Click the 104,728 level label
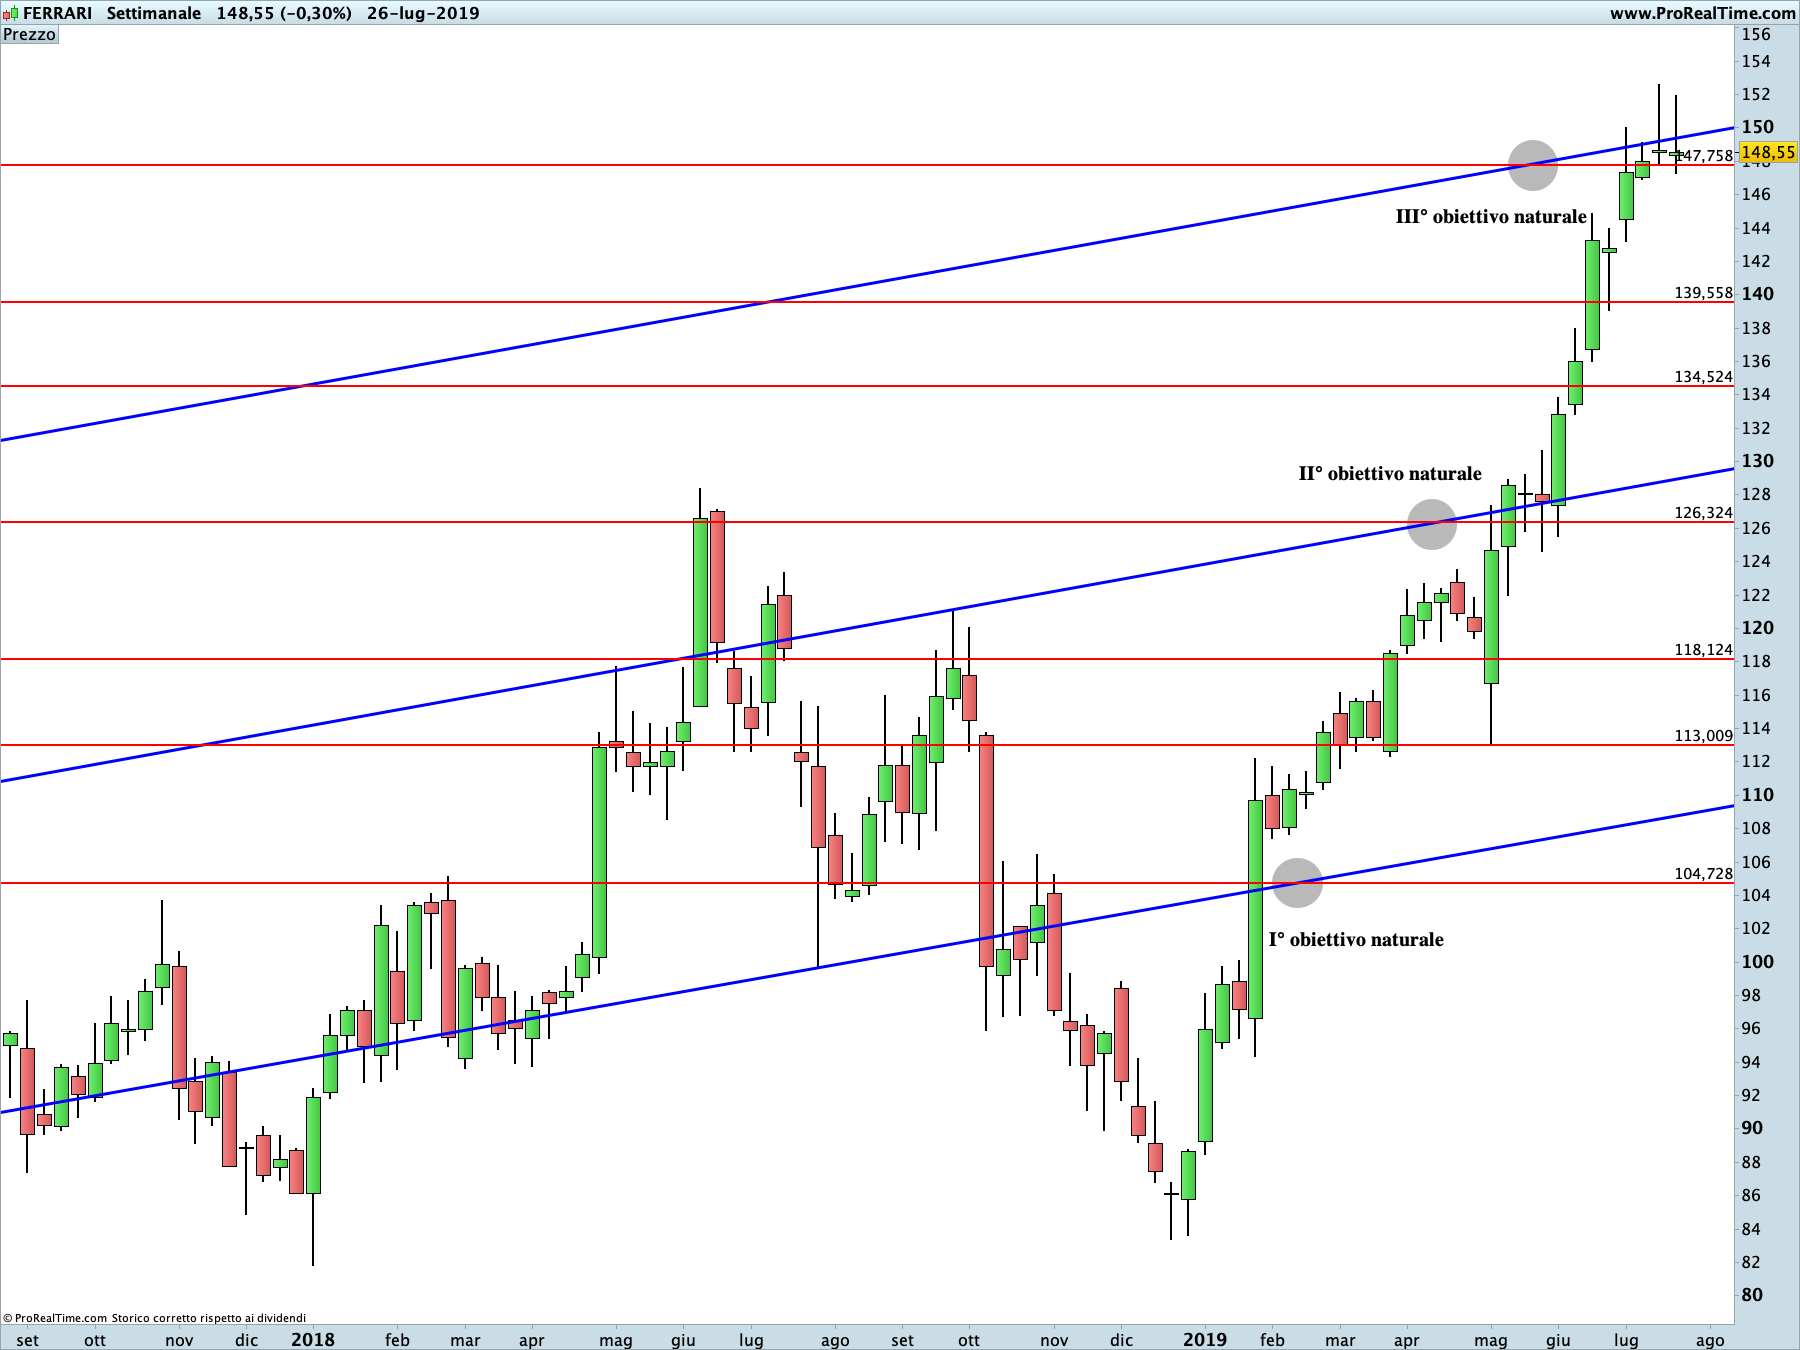This screenshot has height=1350, width=1800. tap(1703, 874)
